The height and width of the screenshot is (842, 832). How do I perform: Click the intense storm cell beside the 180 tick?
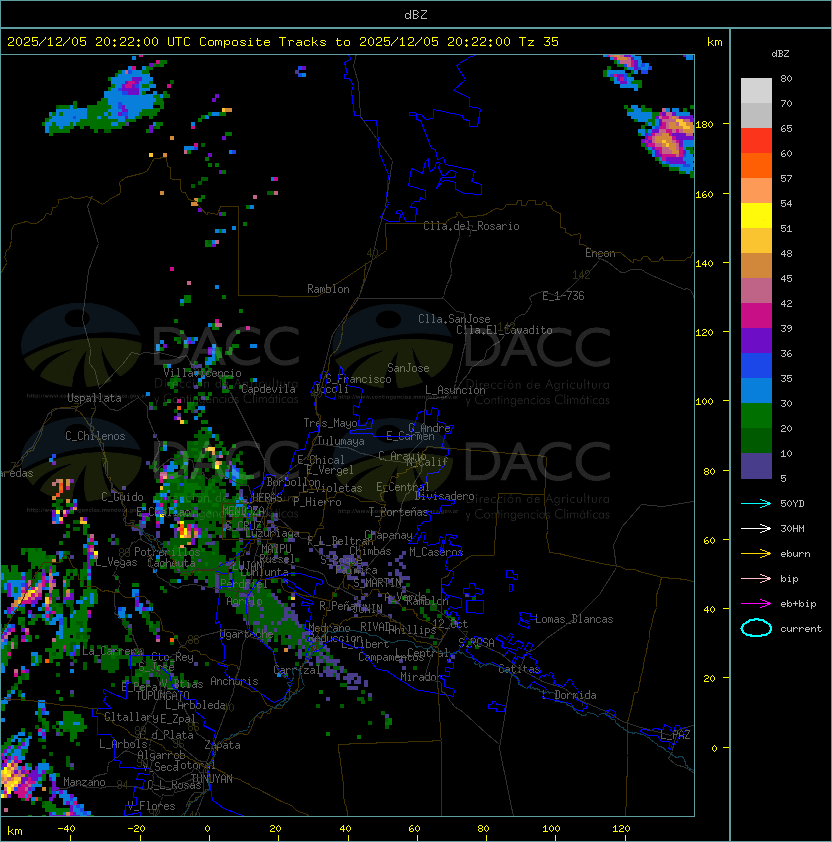point(667,140)
